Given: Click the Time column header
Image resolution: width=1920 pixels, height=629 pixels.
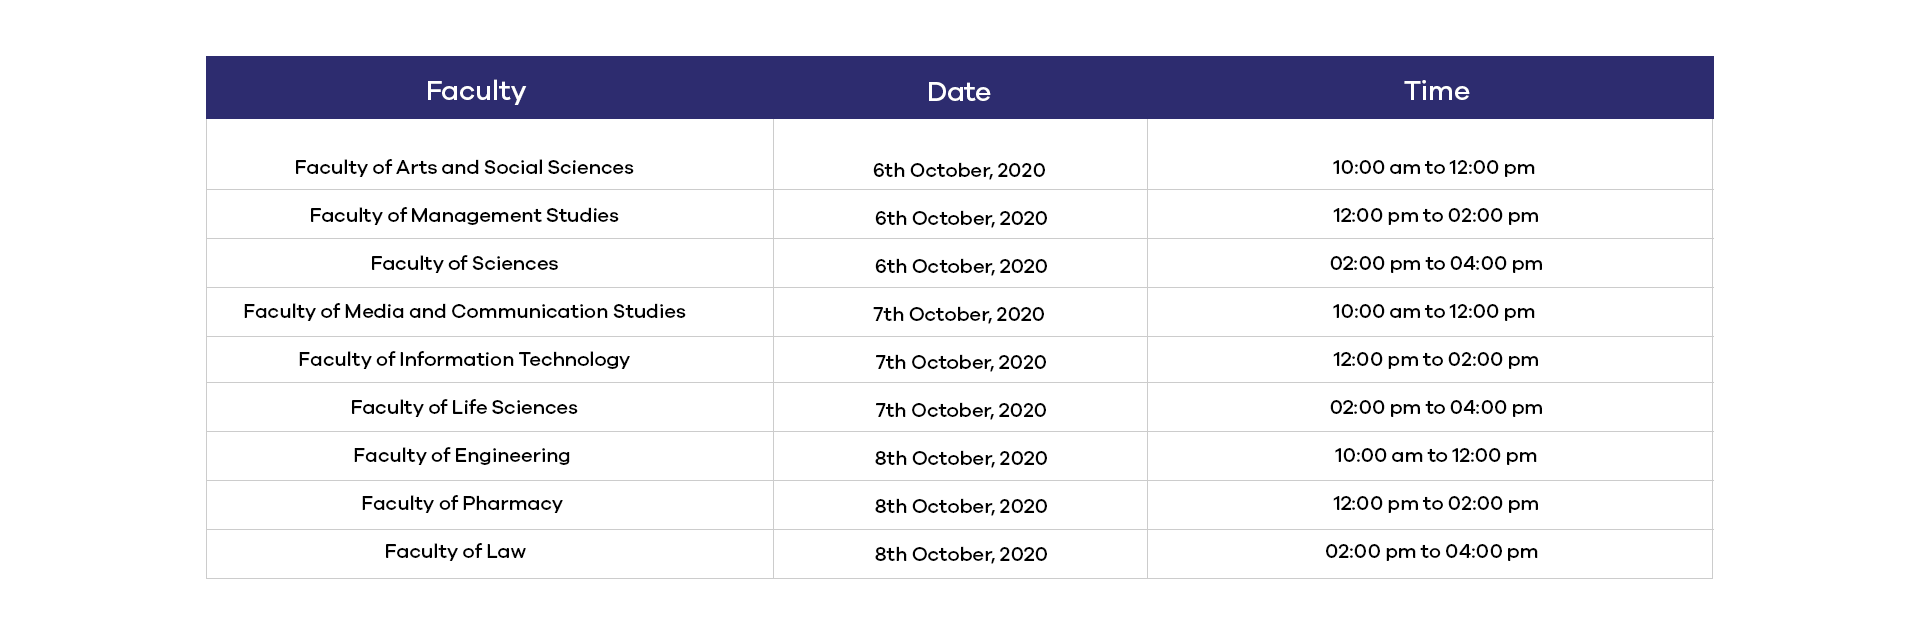Looking at the screenshot, I should point(1436,91).
